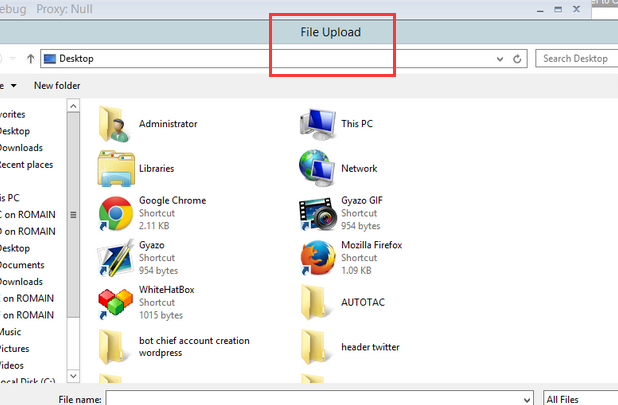Select the header twitter folder
Screen dimensions: 618x405
[317, 346]
